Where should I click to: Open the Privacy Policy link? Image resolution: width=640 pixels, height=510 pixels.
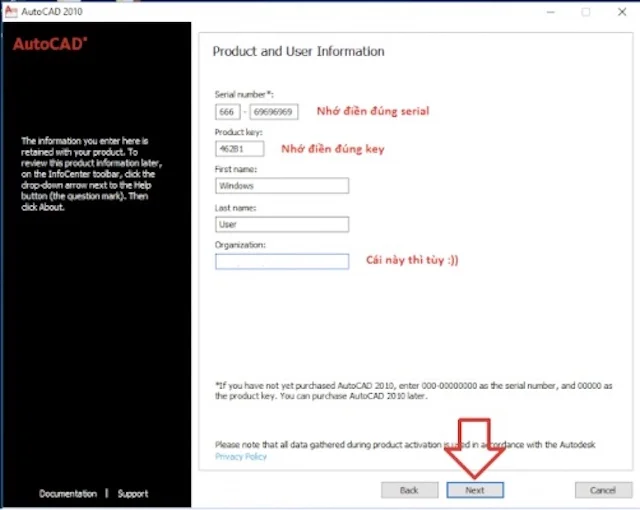tap(241, 457)
